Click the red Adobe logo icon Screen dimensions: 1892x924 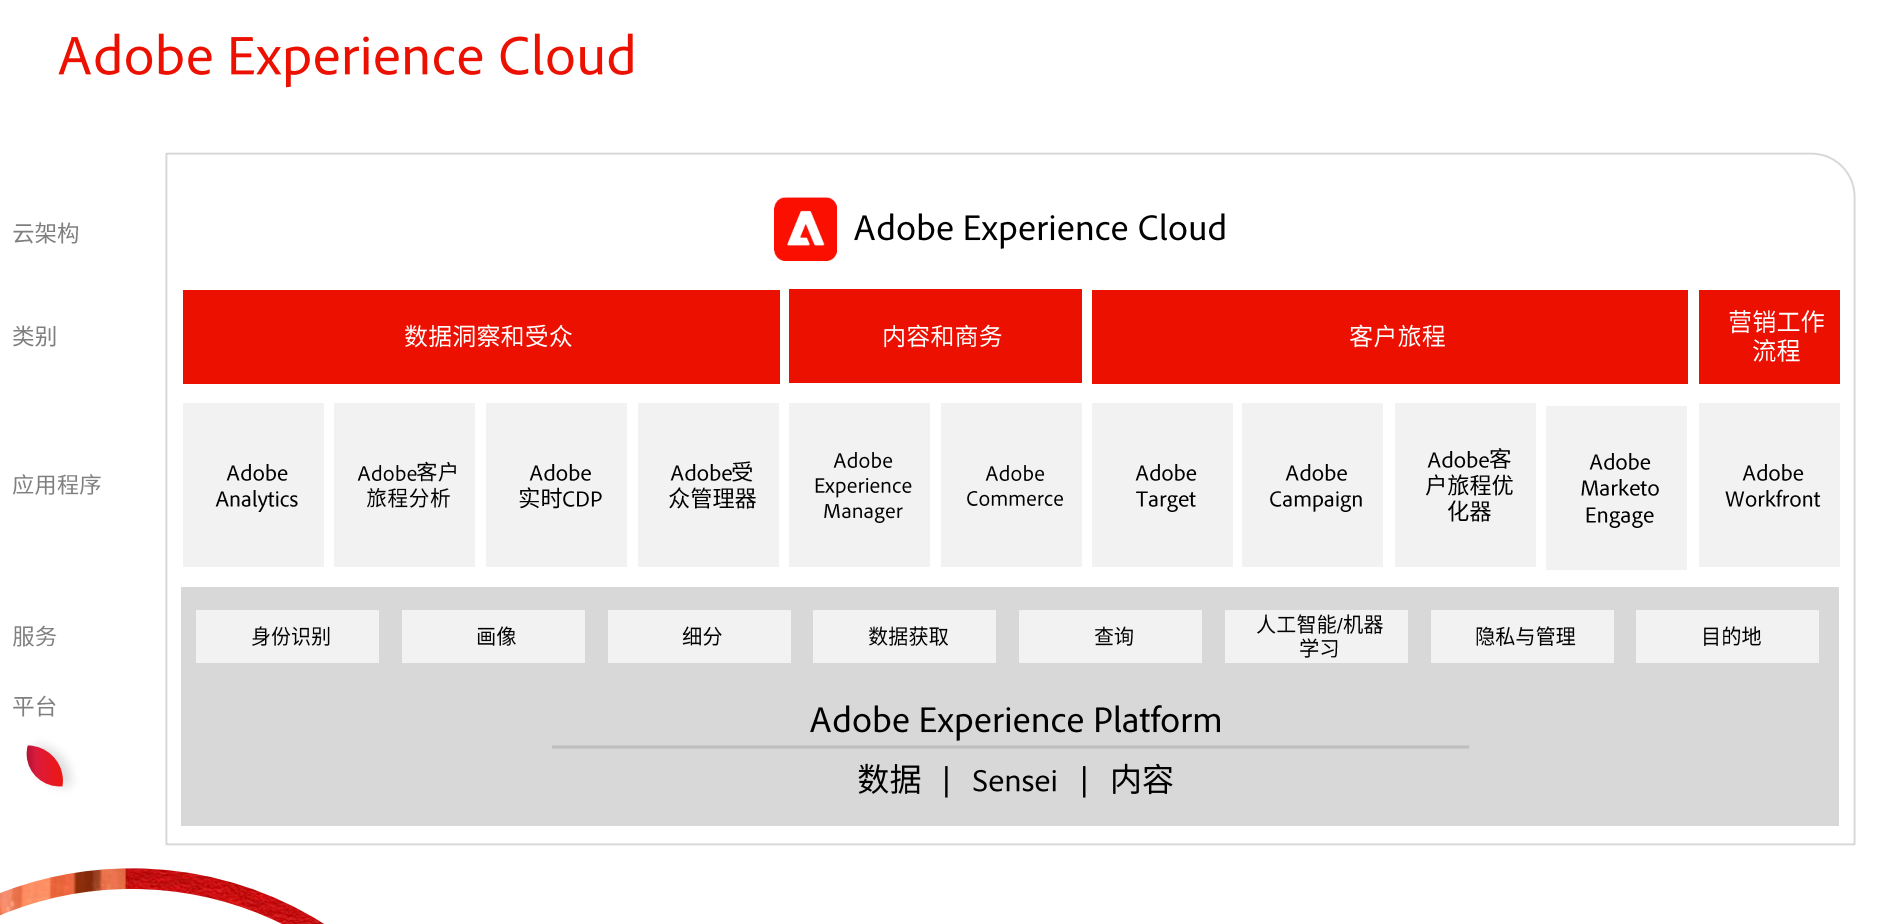tap(805, 229)
